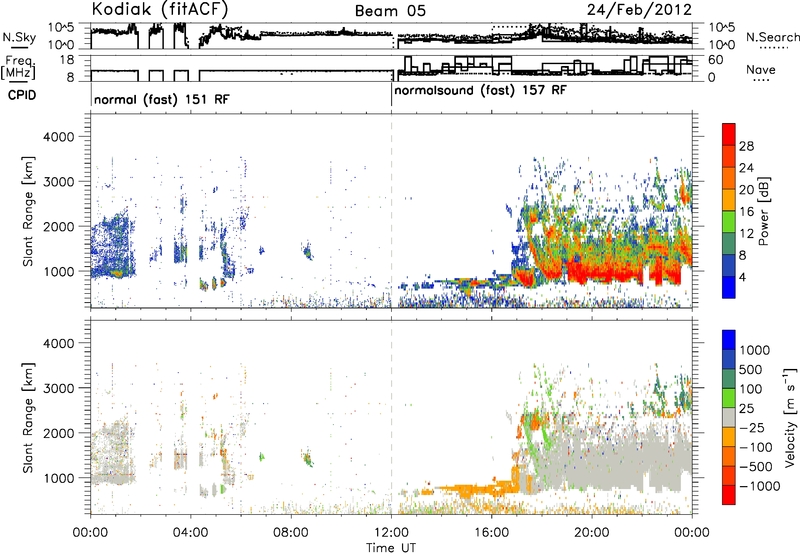The image size is (800, 554).
Task: Click the "-1000" label on Velocity colorbar
Action: [760, 486]
